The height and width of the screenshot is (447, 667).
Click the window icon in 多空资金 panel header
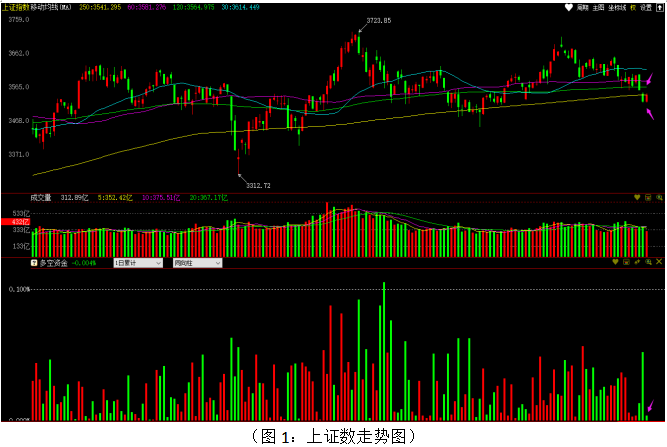(x=626, y=262)
